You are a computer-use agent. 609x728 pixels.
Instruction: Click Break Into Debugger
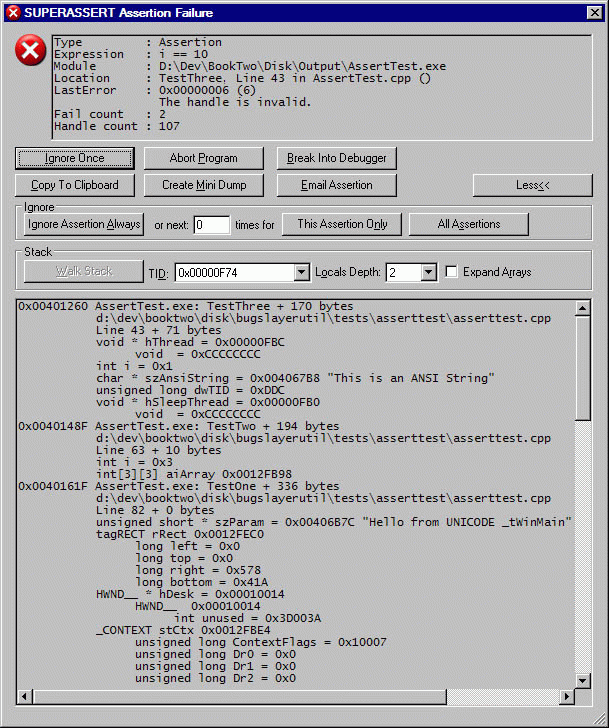click(336, 158)
